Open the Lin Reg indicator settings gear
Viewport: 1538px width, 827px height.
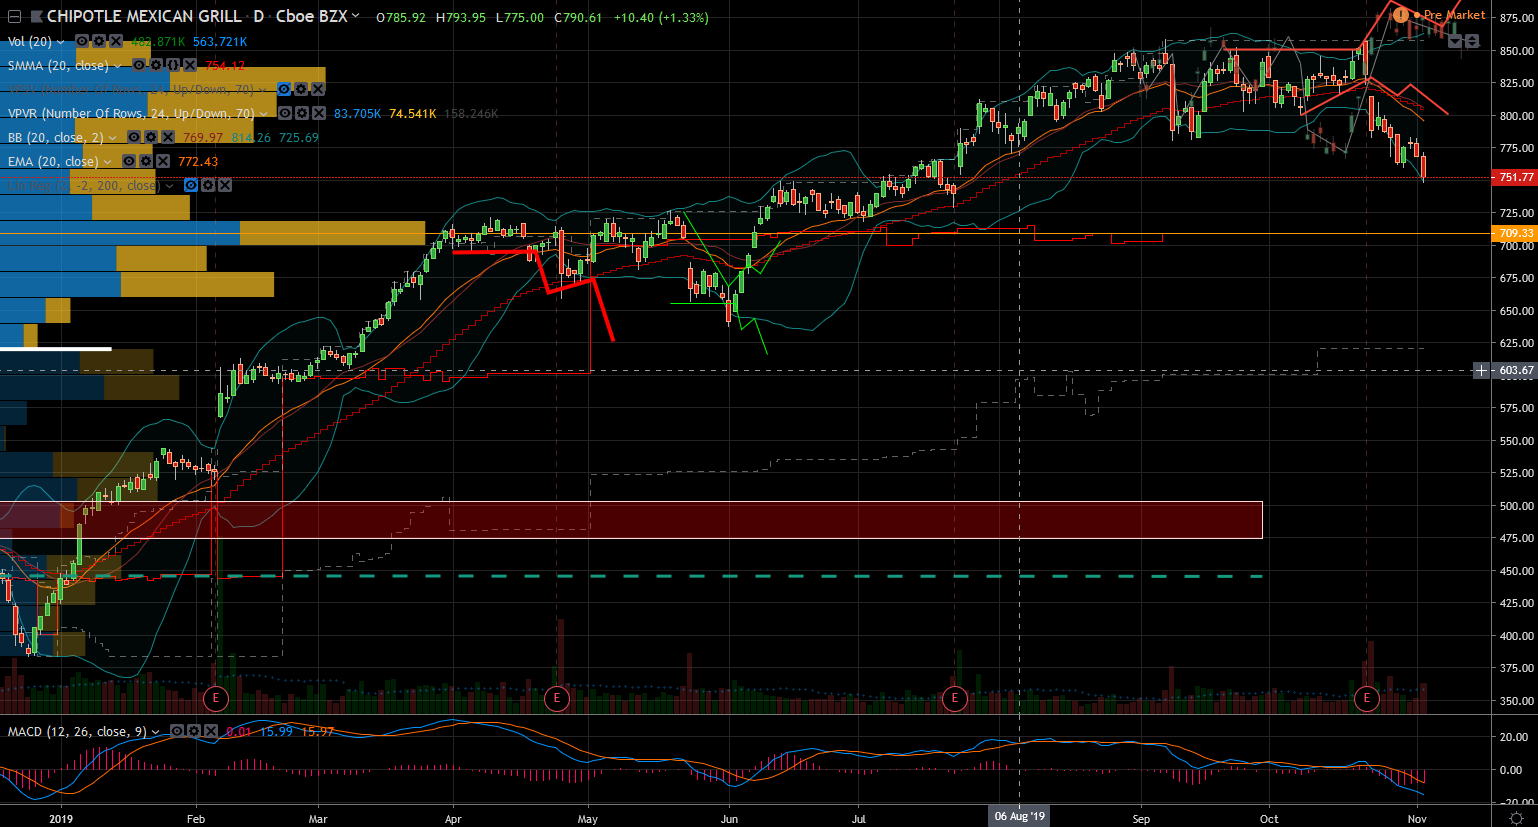(x=208, y=185)
